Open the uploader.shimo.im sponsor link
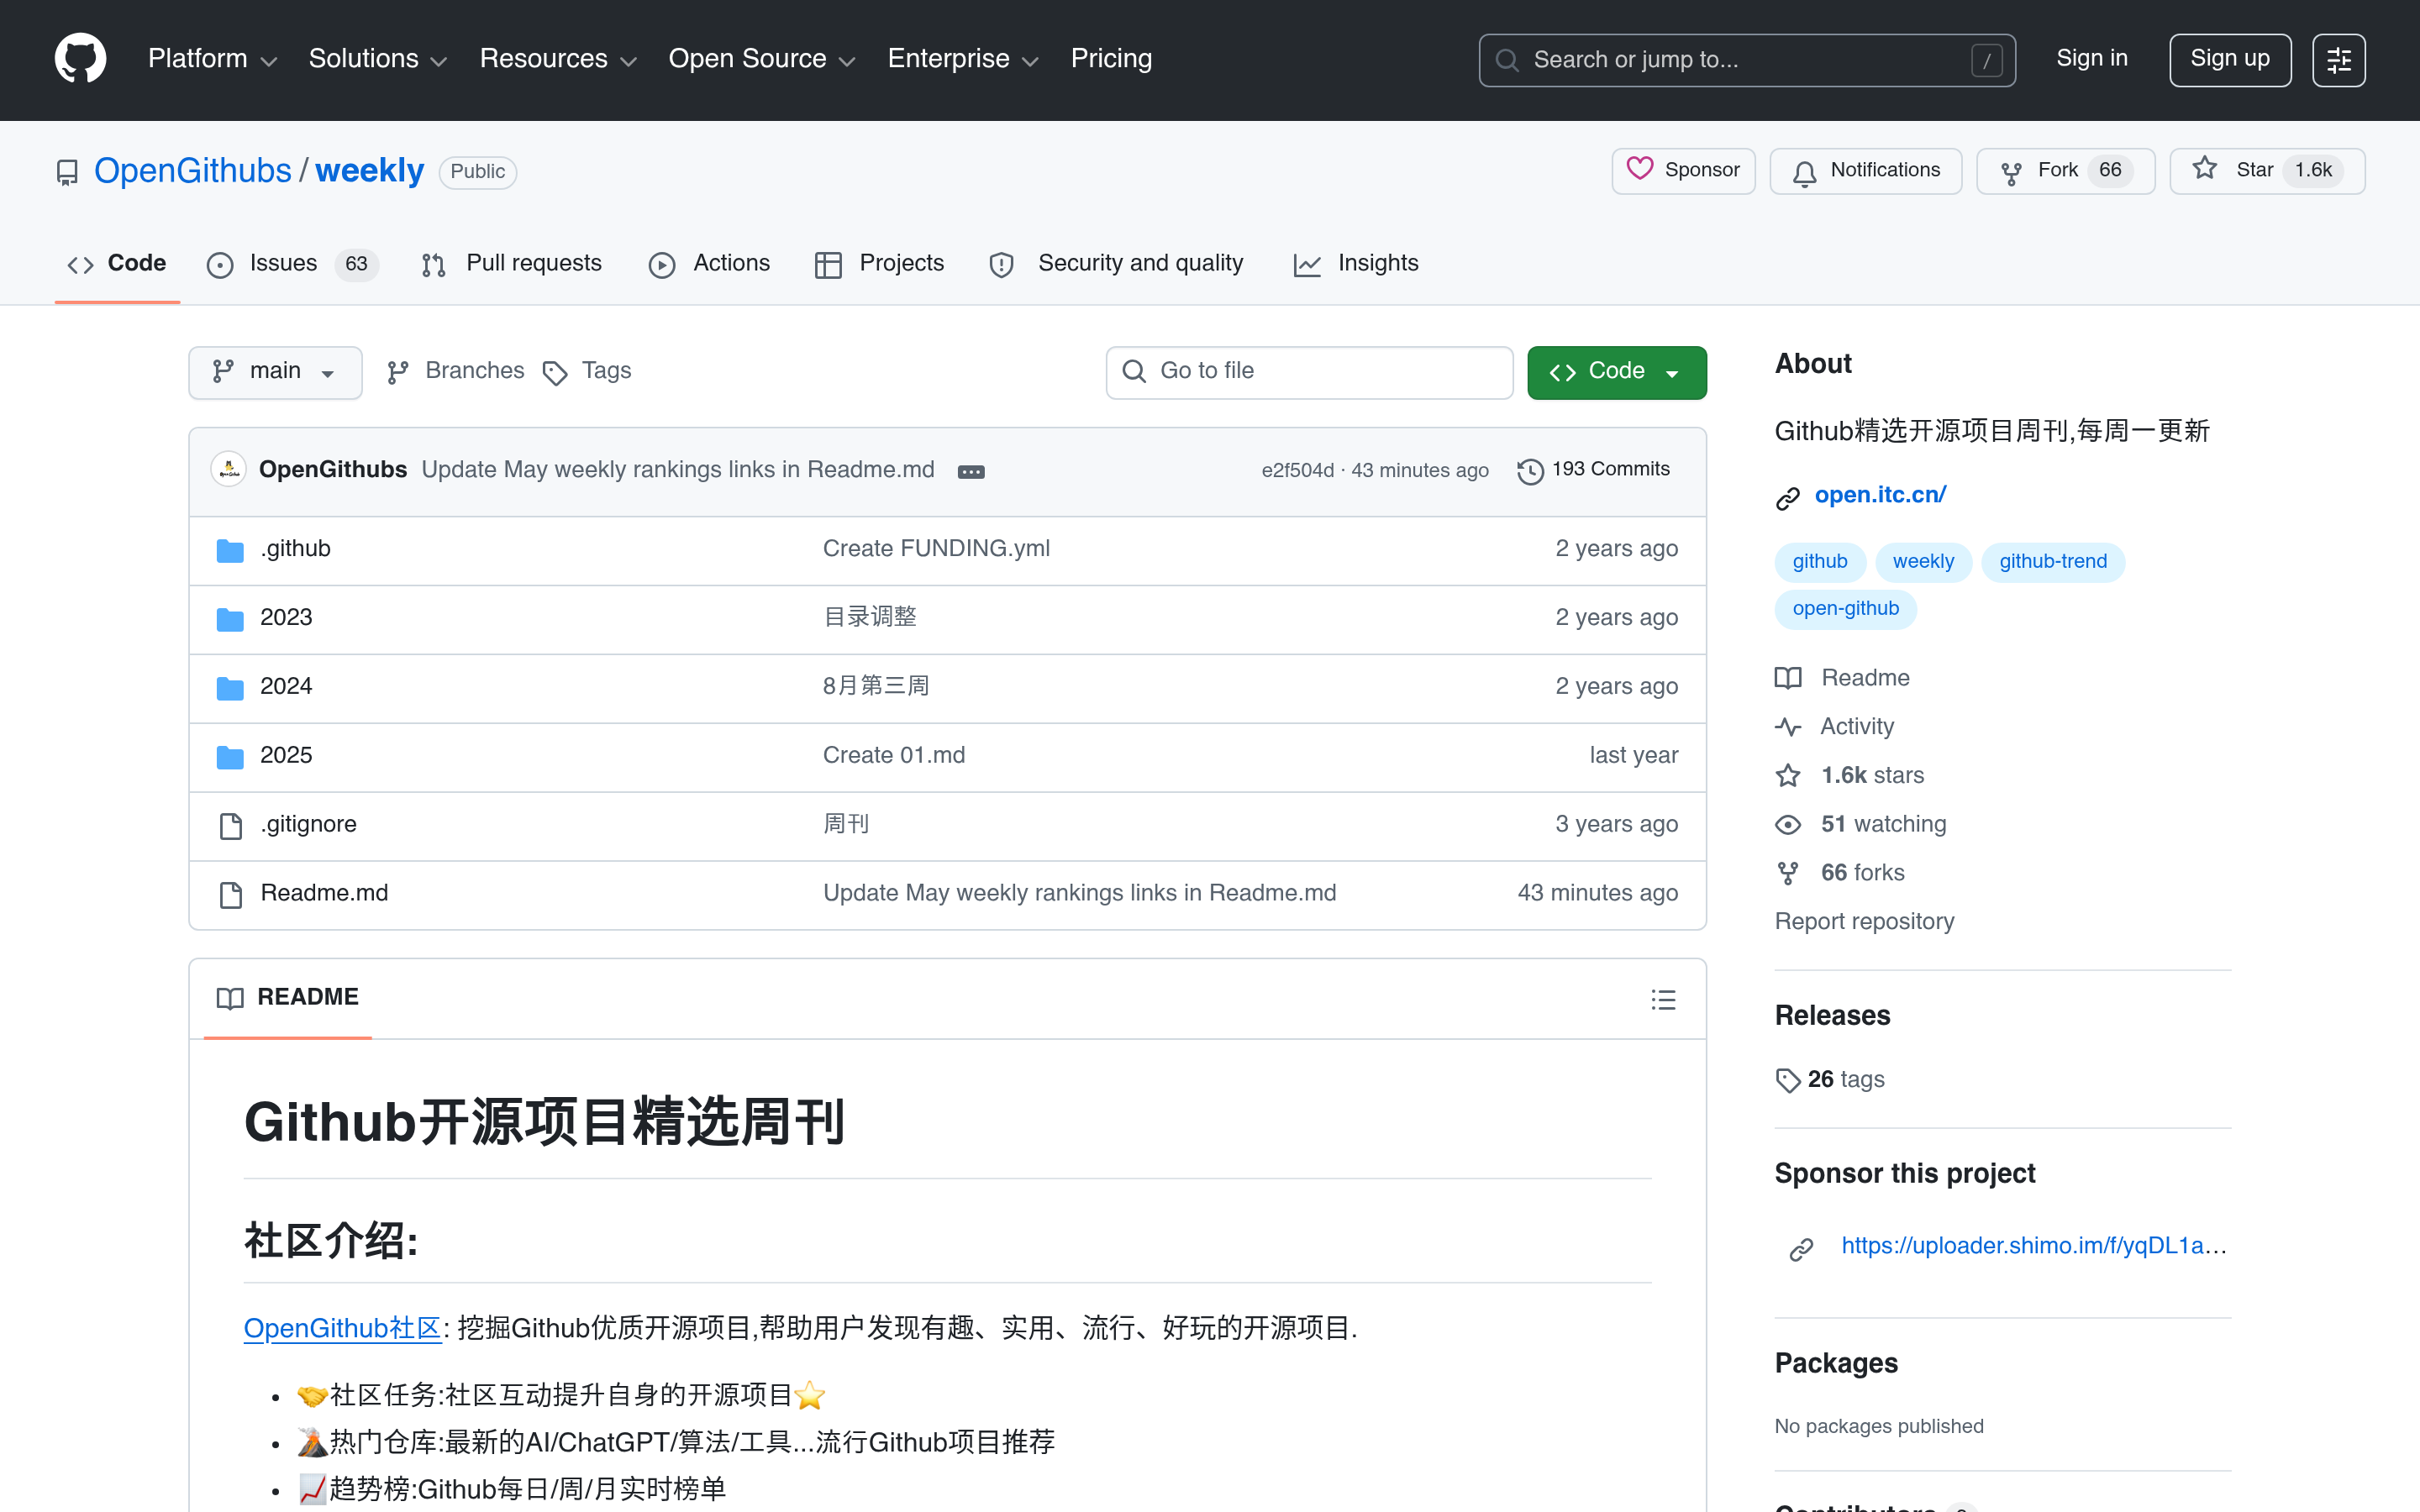 pos(2034,1246)
